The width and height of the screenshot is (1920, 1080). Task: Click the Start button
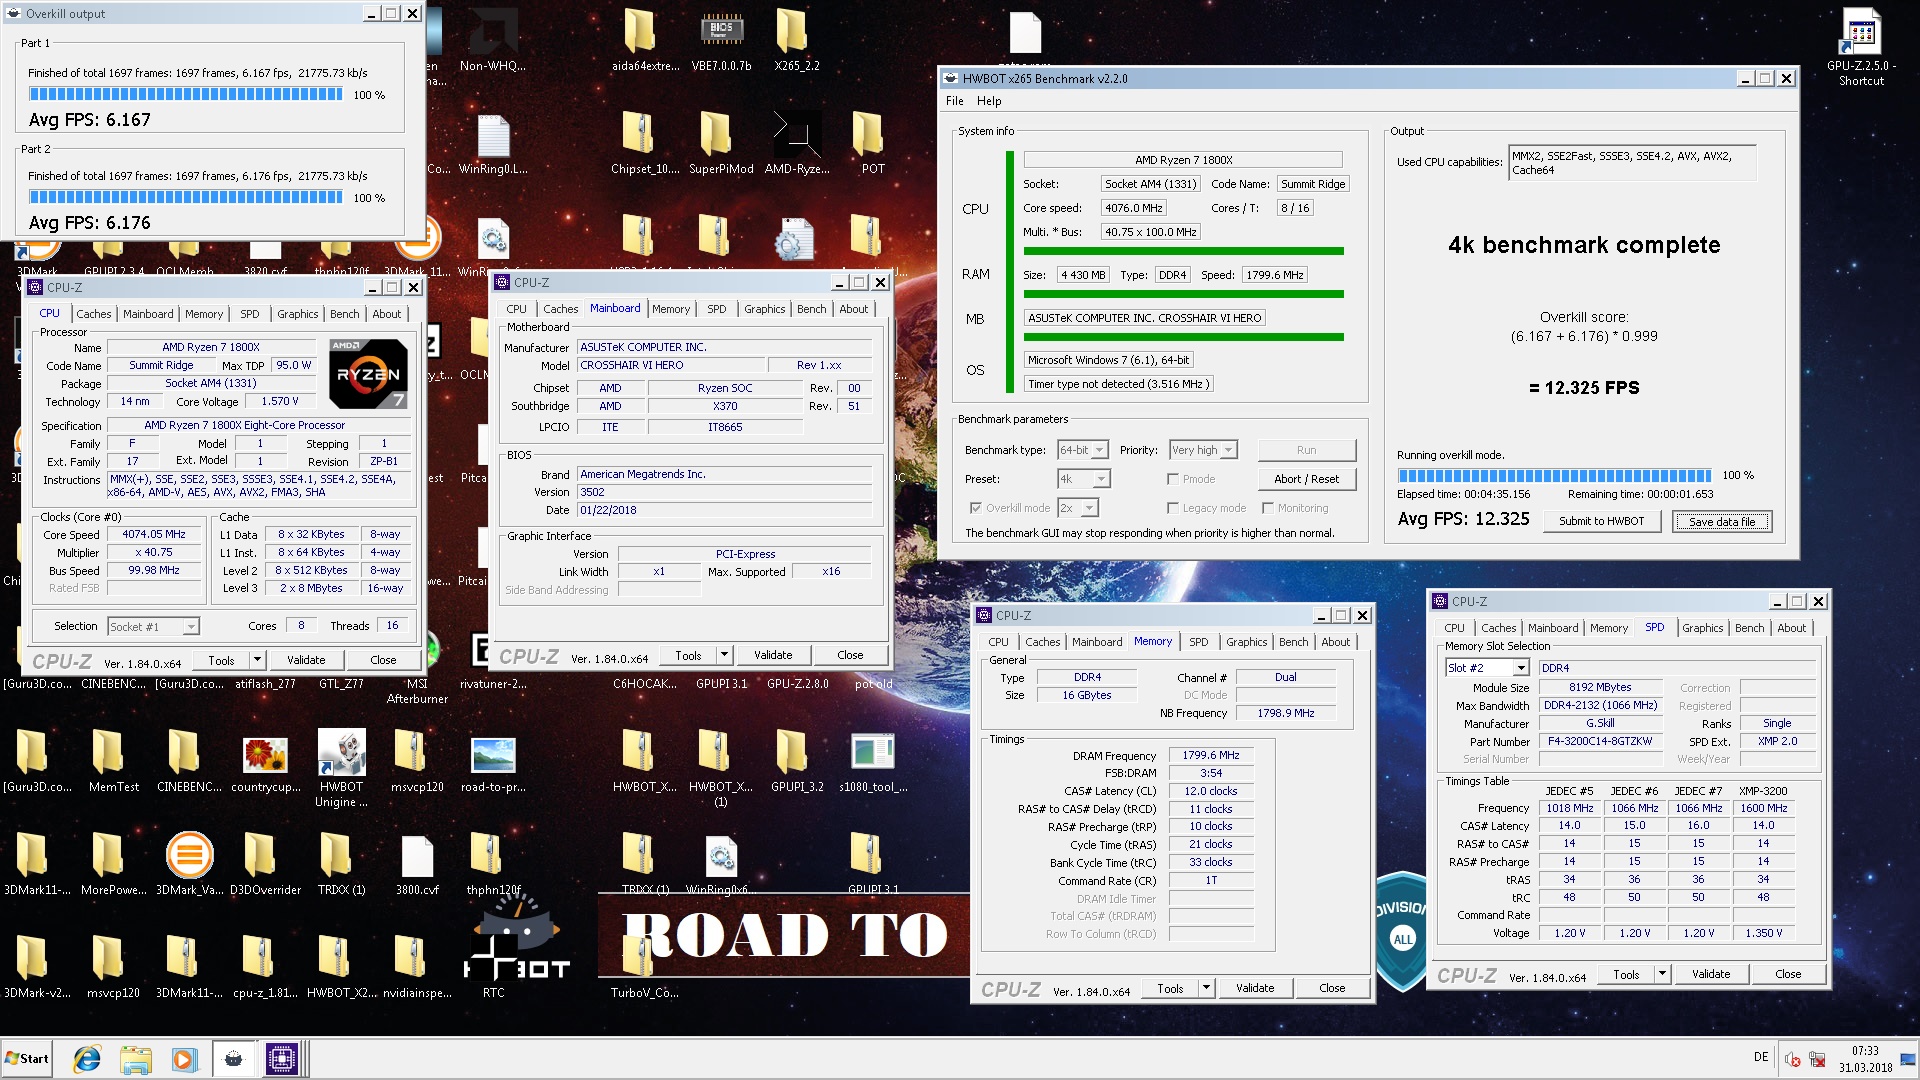tap(27, 1058)
